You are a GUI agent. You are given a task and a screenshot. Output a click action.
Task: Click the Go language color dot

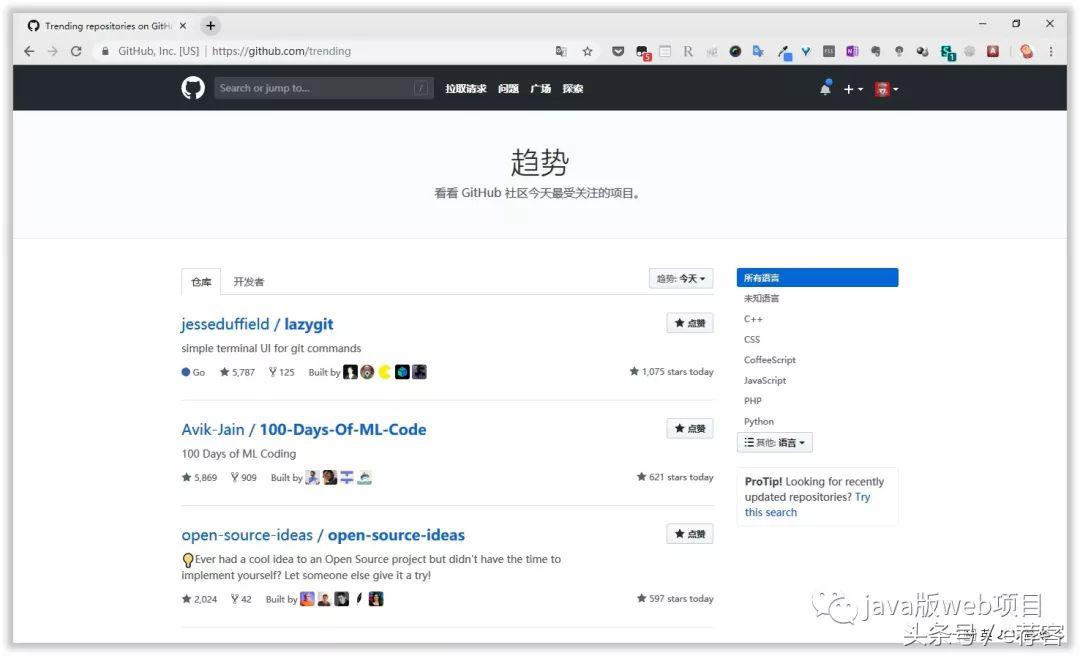point(184,371)
